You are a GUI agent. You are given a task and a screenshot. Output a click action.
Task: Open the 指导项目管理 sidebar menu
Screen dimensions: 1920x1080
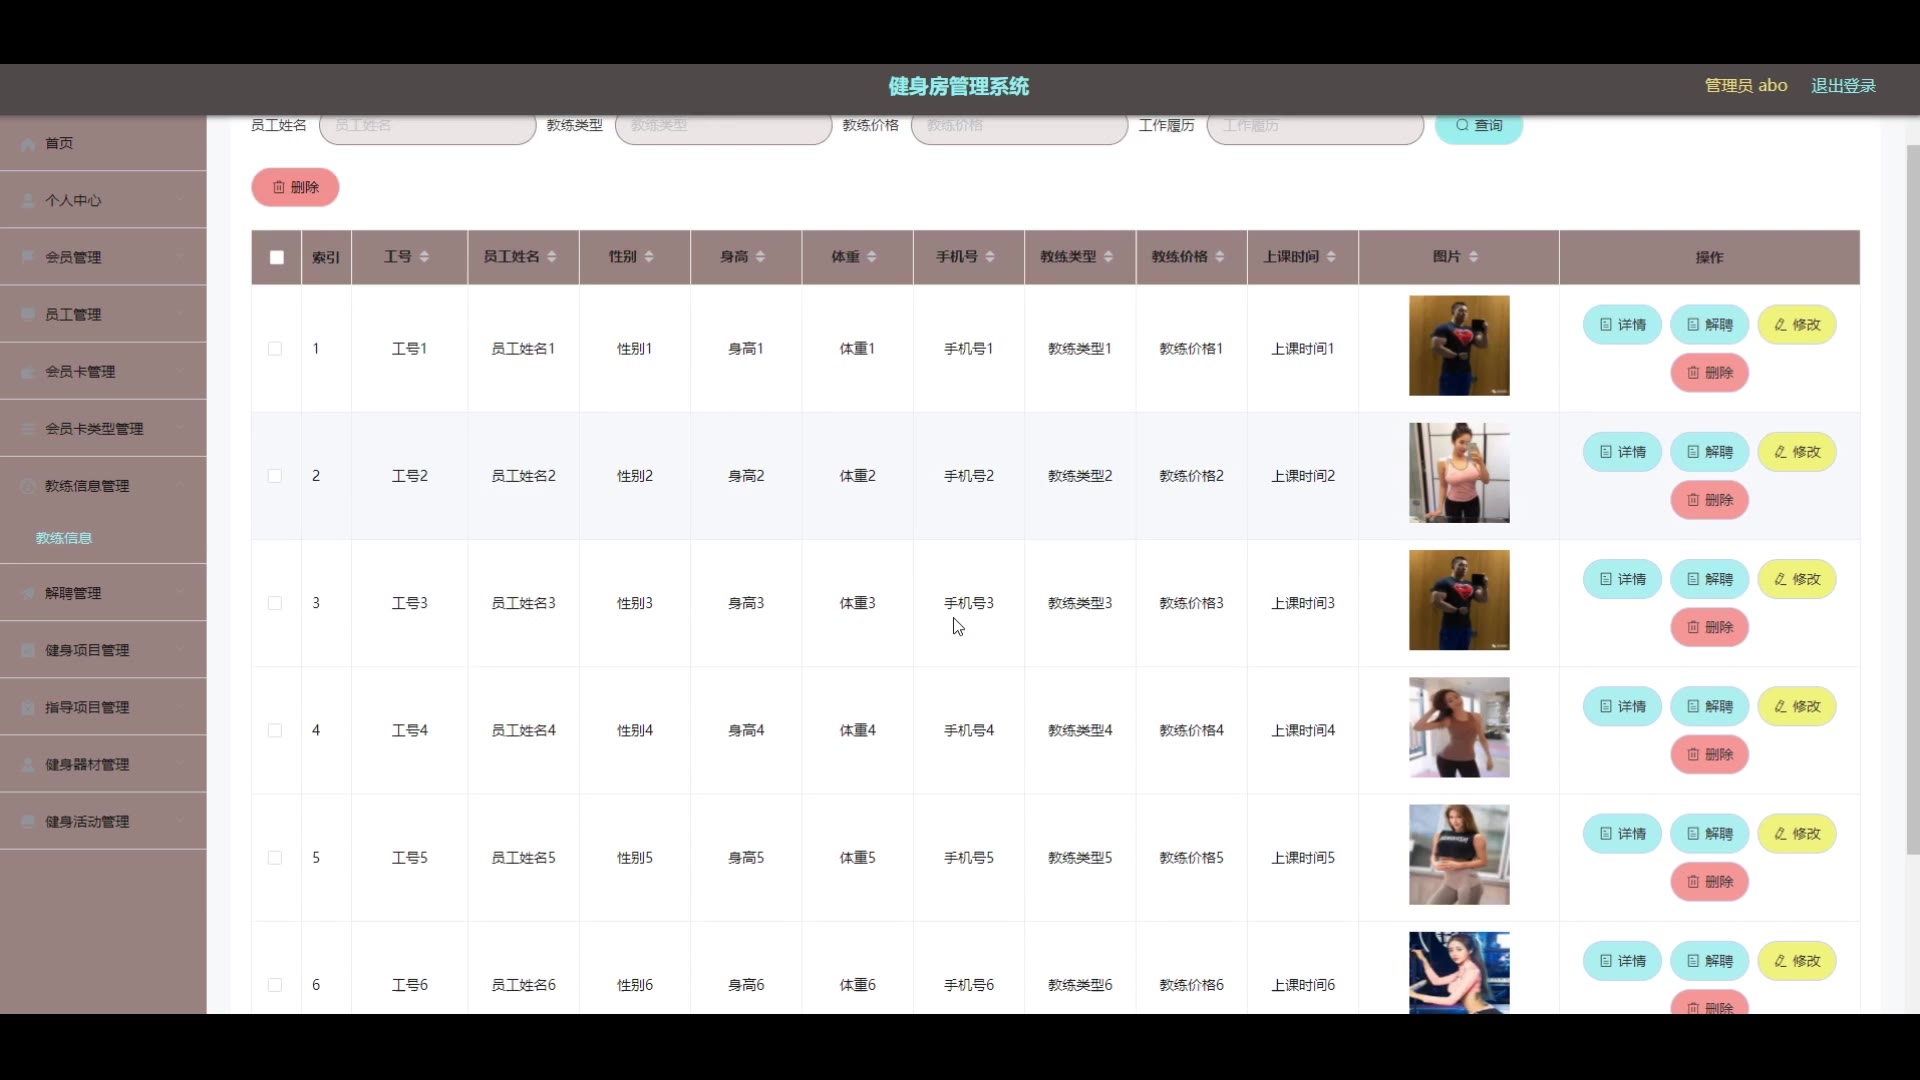click(103, 707)
